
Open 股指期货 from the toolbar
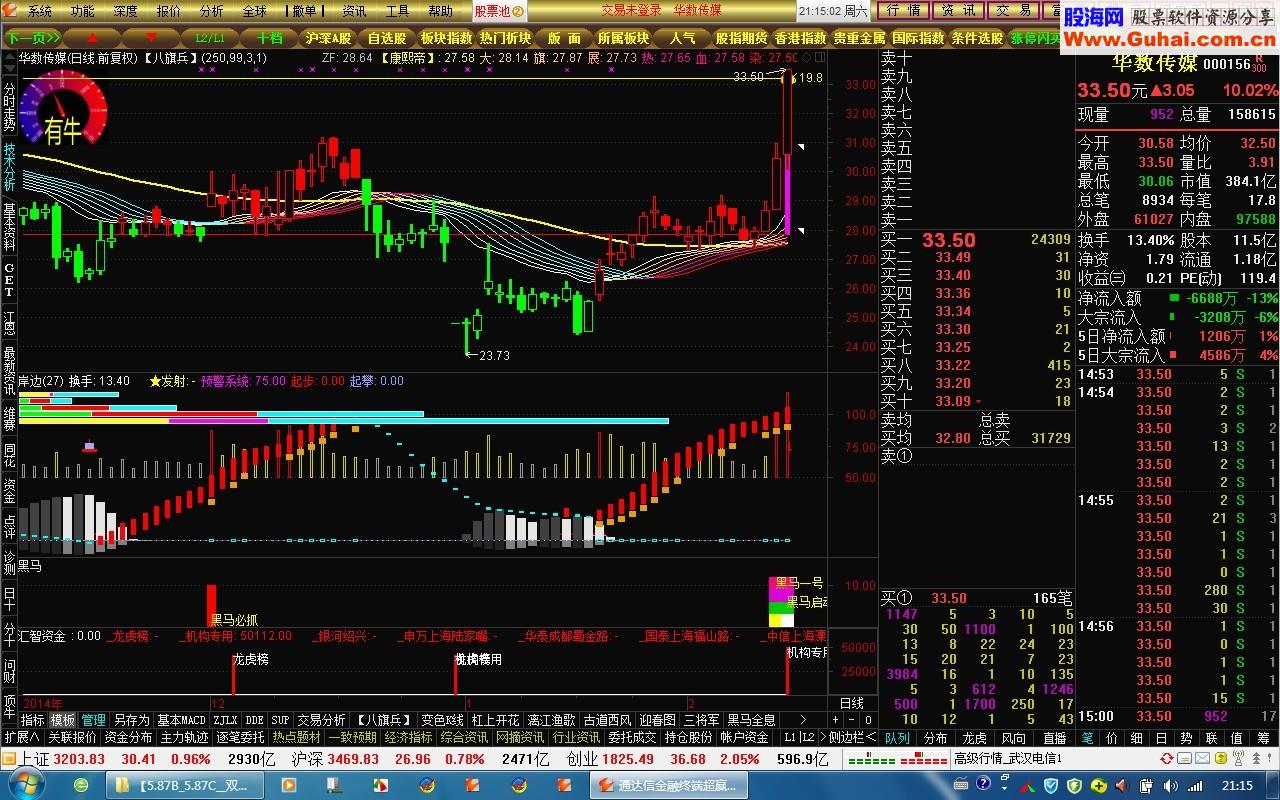tap(741, 38)
